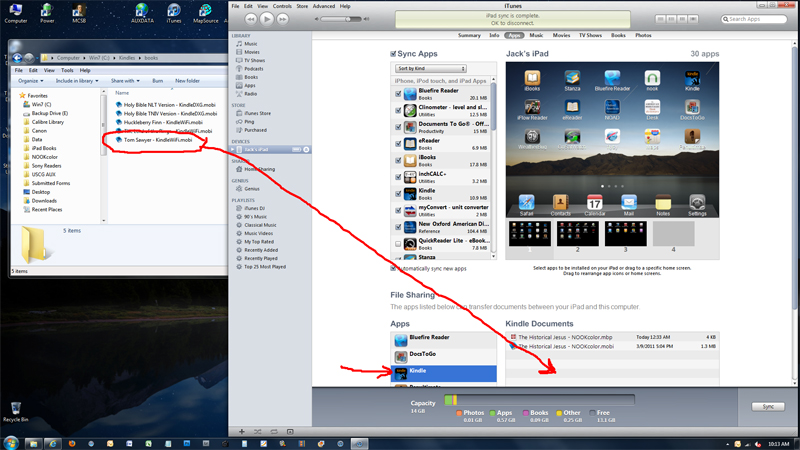Select the Stanza app icon on iPad preview
The image size is (800, 450).
(572, 78)
